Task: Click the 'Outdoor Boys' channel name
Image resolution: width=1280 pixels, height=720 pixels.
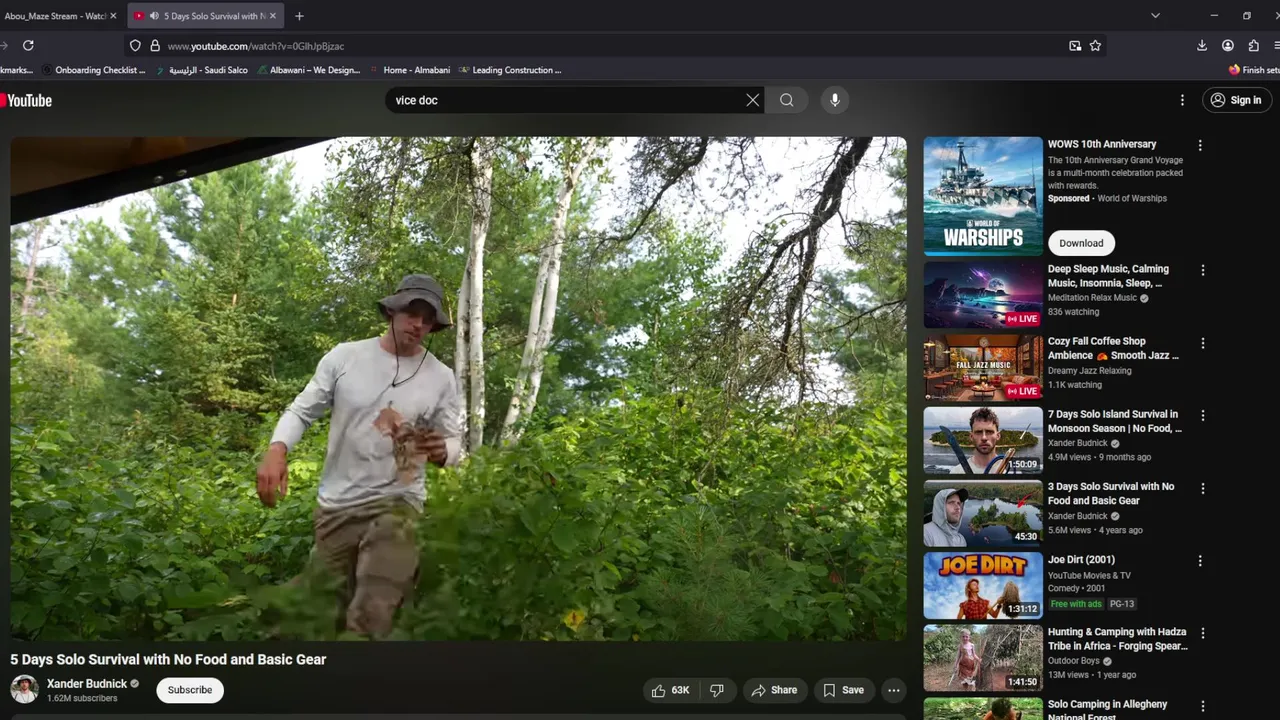Action: coord(1073,661)
